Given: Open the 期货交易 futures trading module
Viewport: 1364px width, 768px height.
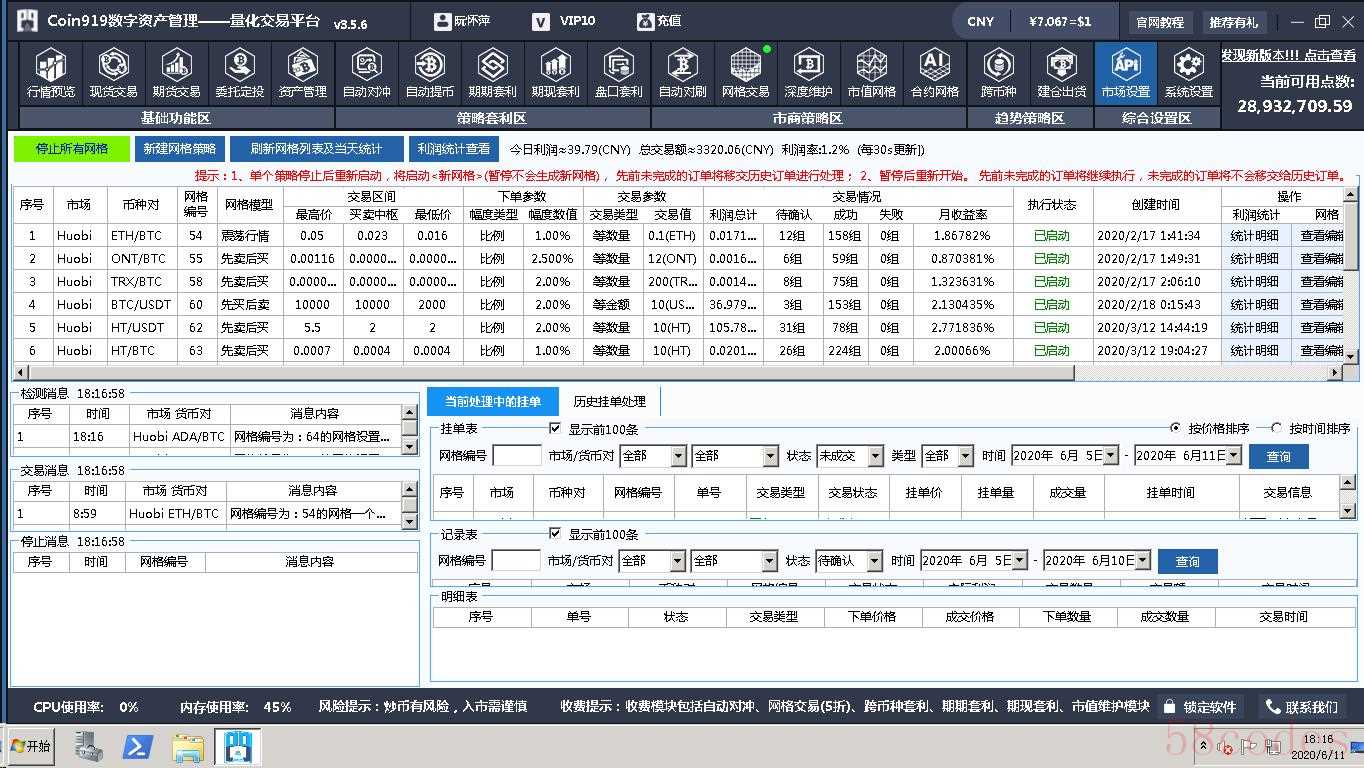Looking at the screenshot, I should point(176,73).
